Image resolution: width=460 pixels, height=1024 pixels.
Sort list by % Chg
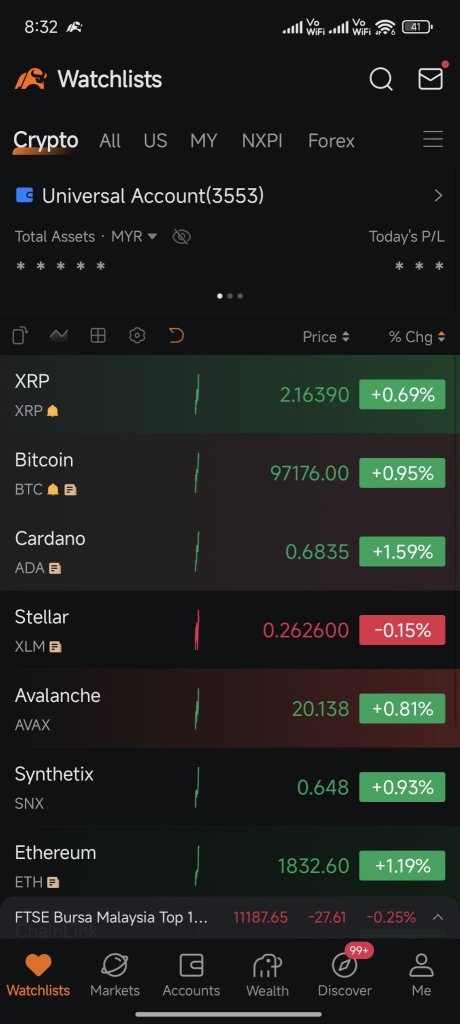(x=417, y=336)
